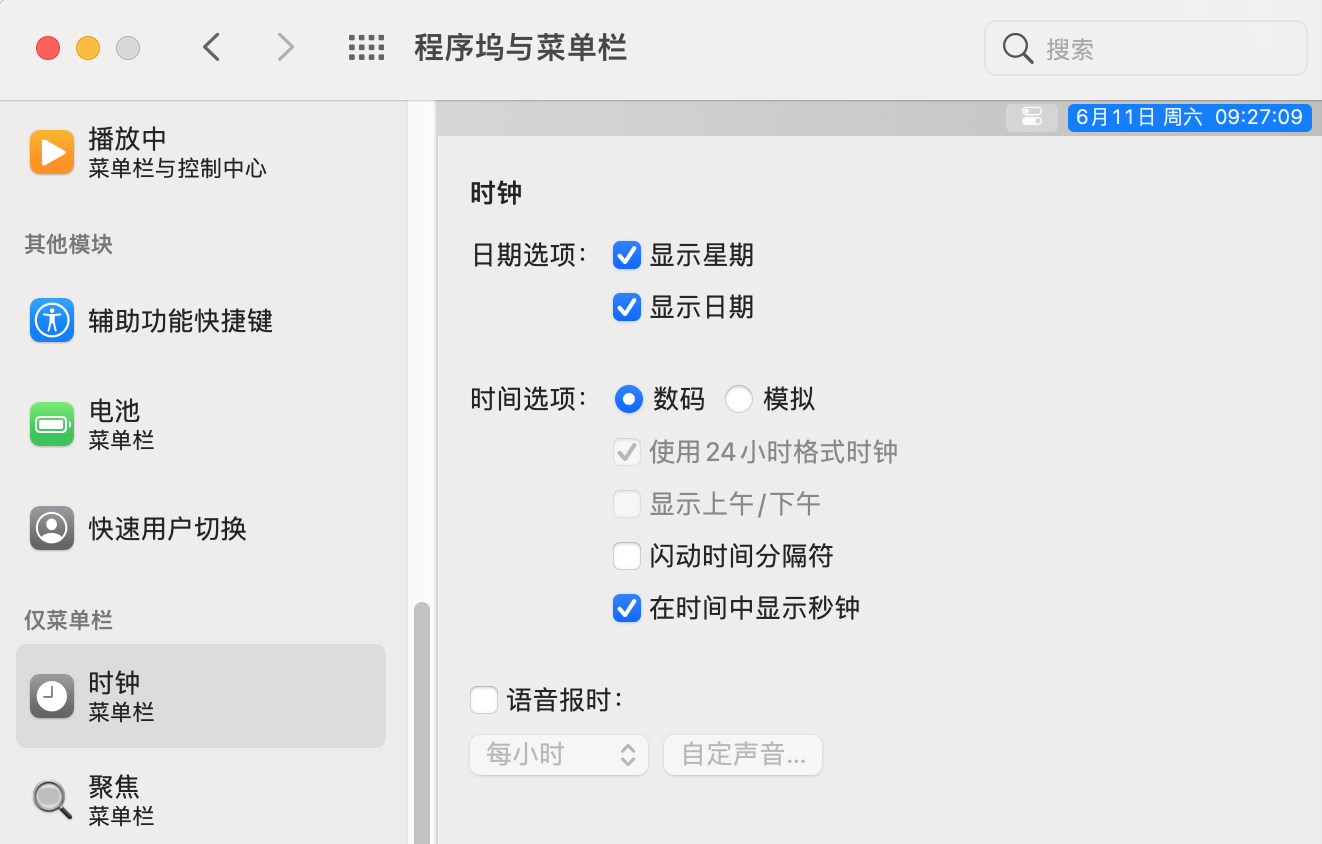Enable the 语音报时 checkbox

tap(484, 700)
